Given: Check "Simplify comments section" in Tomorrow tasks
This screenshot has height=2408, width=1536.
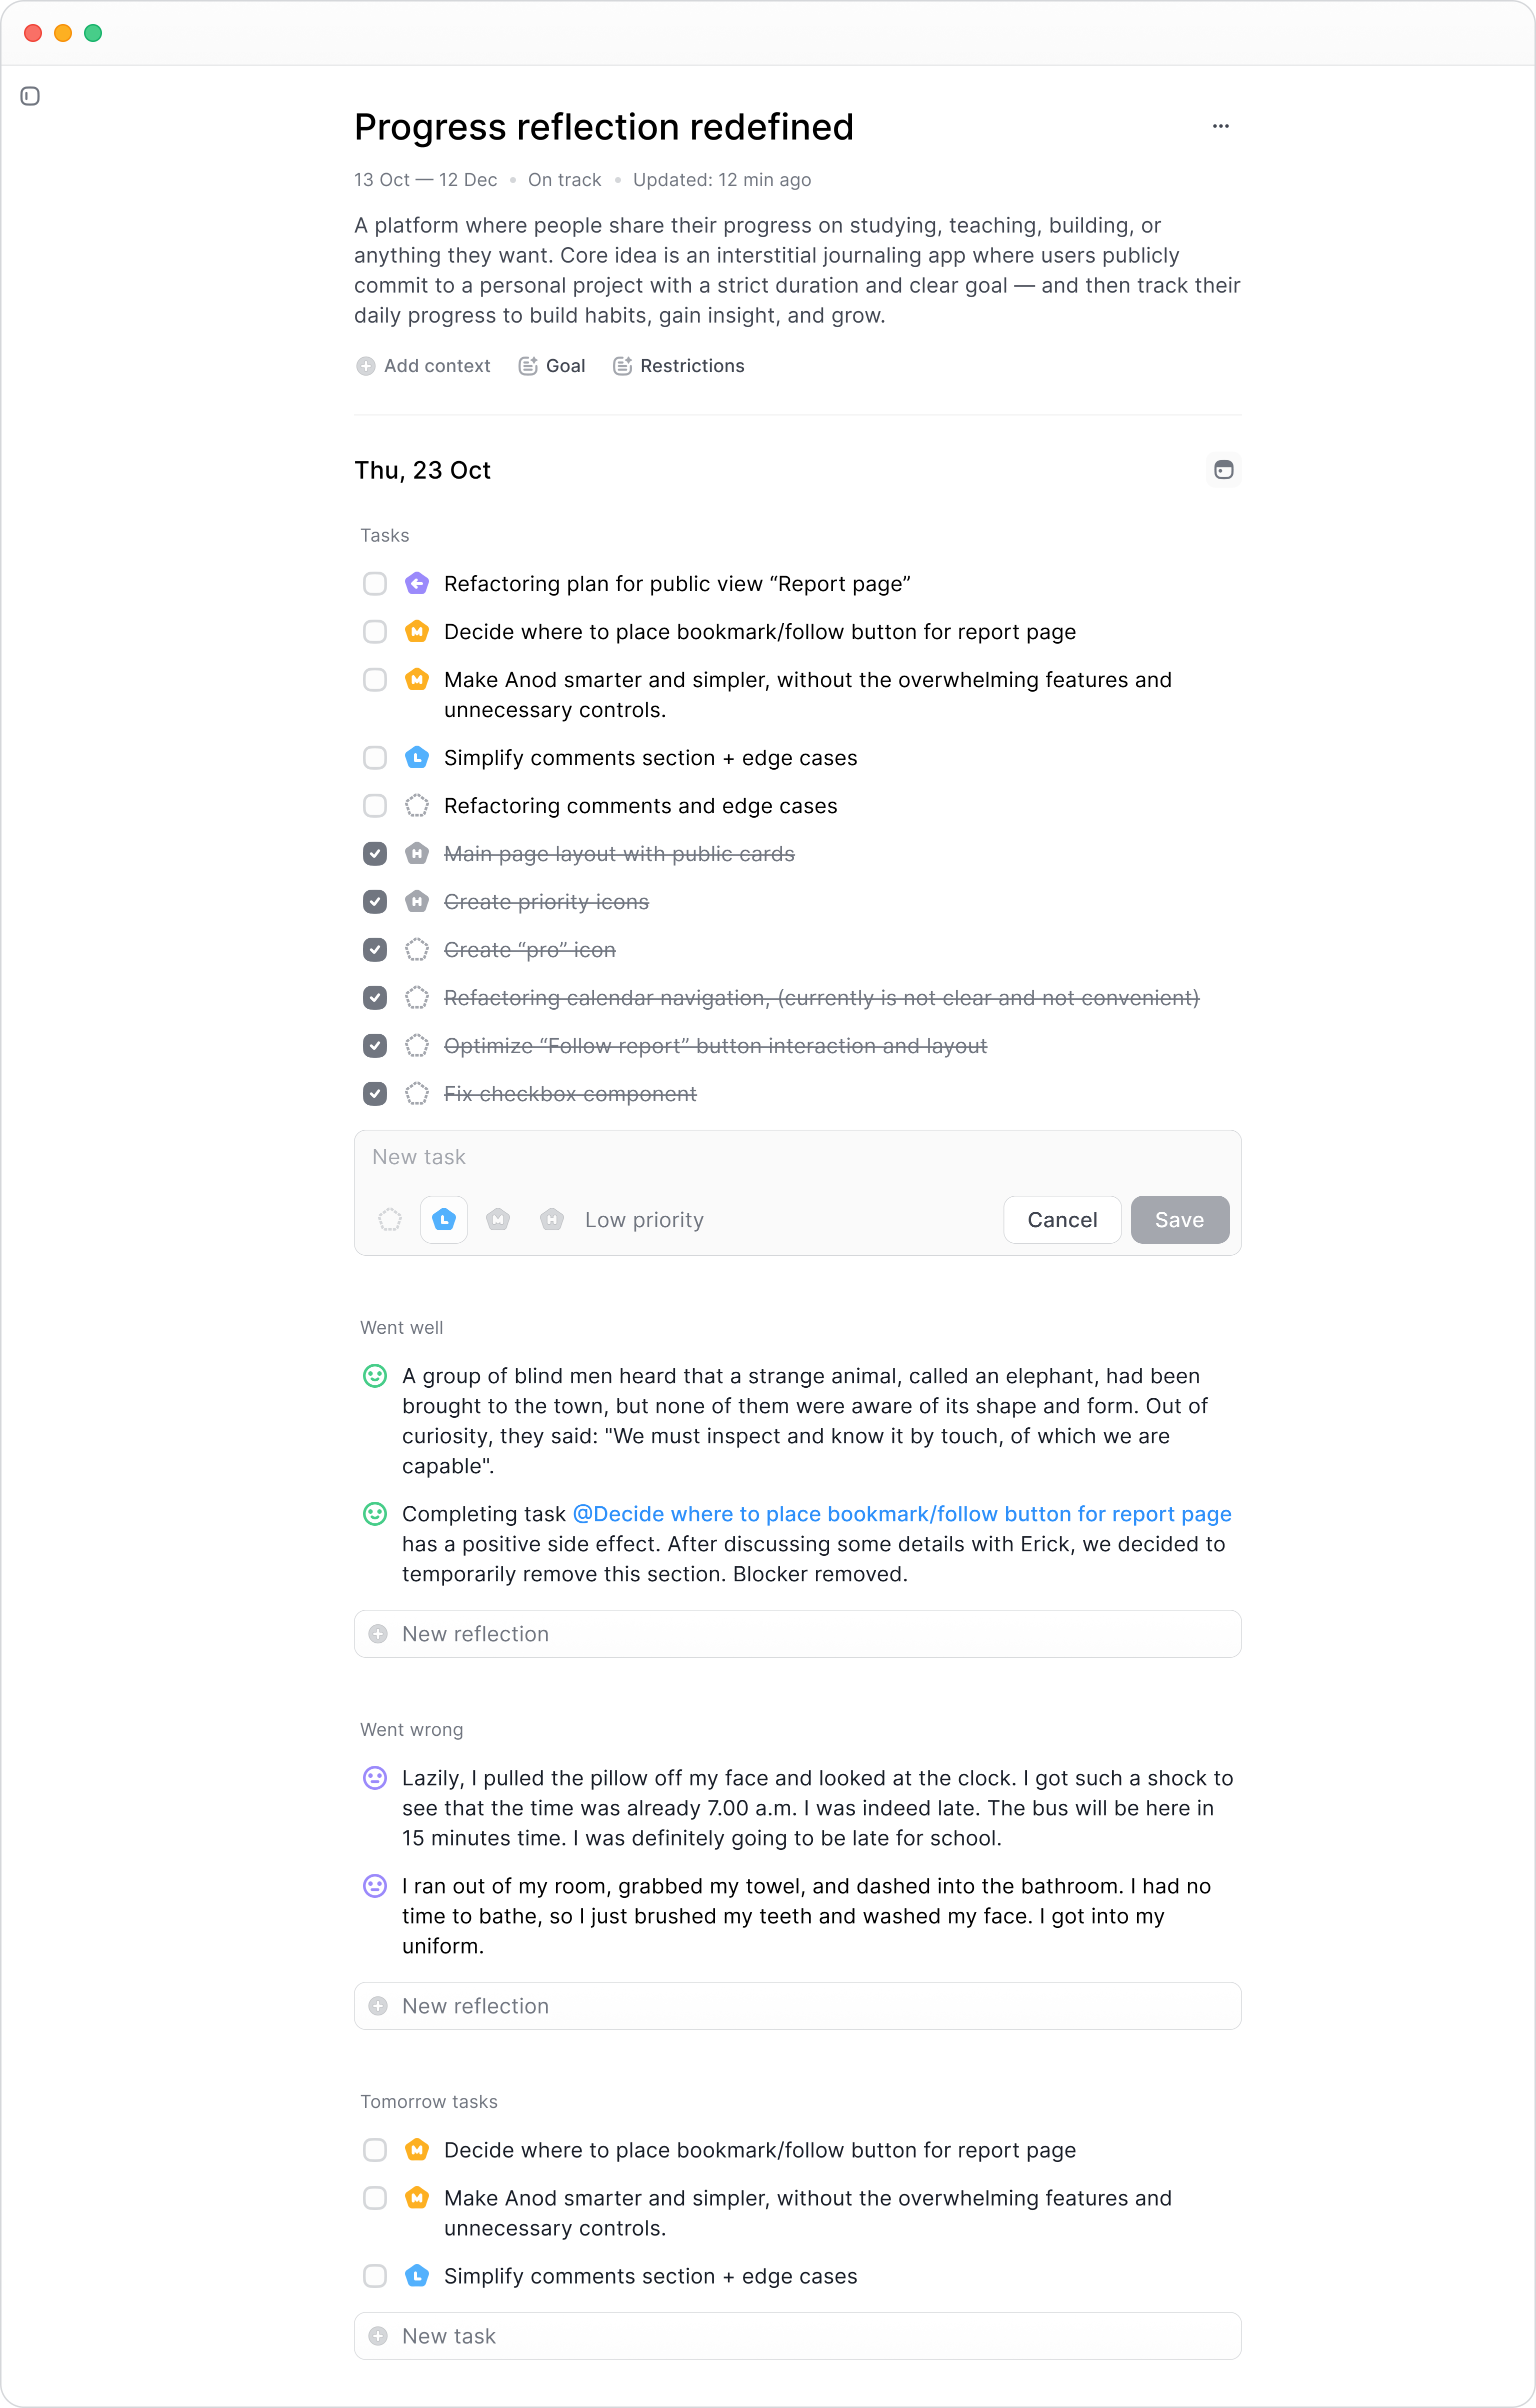Looking at the screenshot, I should coord(375,2276).
